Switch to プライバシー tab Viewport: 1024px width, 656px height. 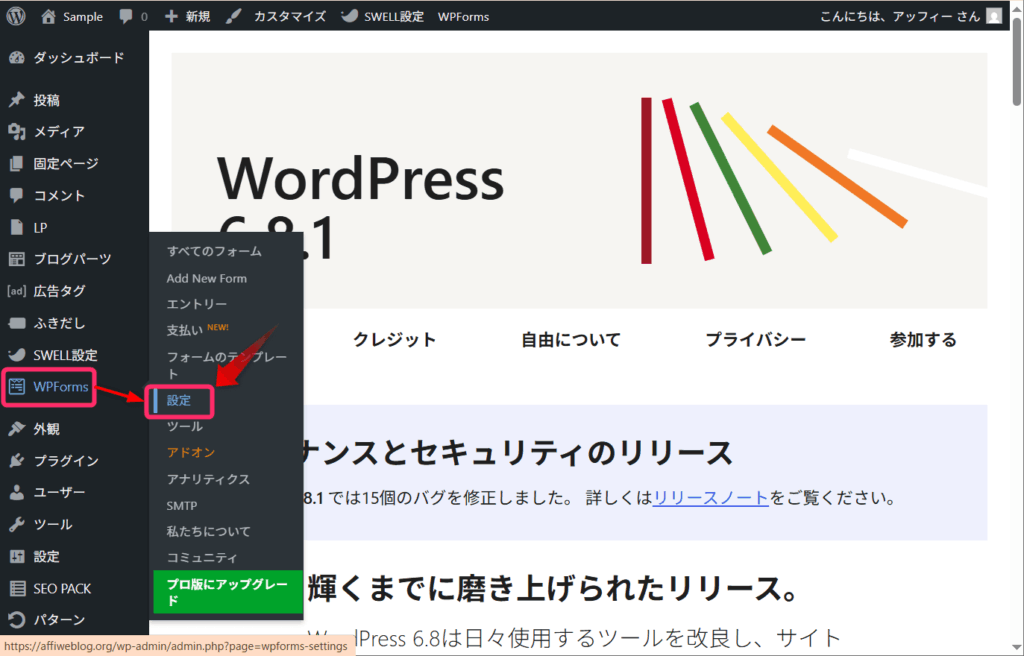[x=756, y=340]
